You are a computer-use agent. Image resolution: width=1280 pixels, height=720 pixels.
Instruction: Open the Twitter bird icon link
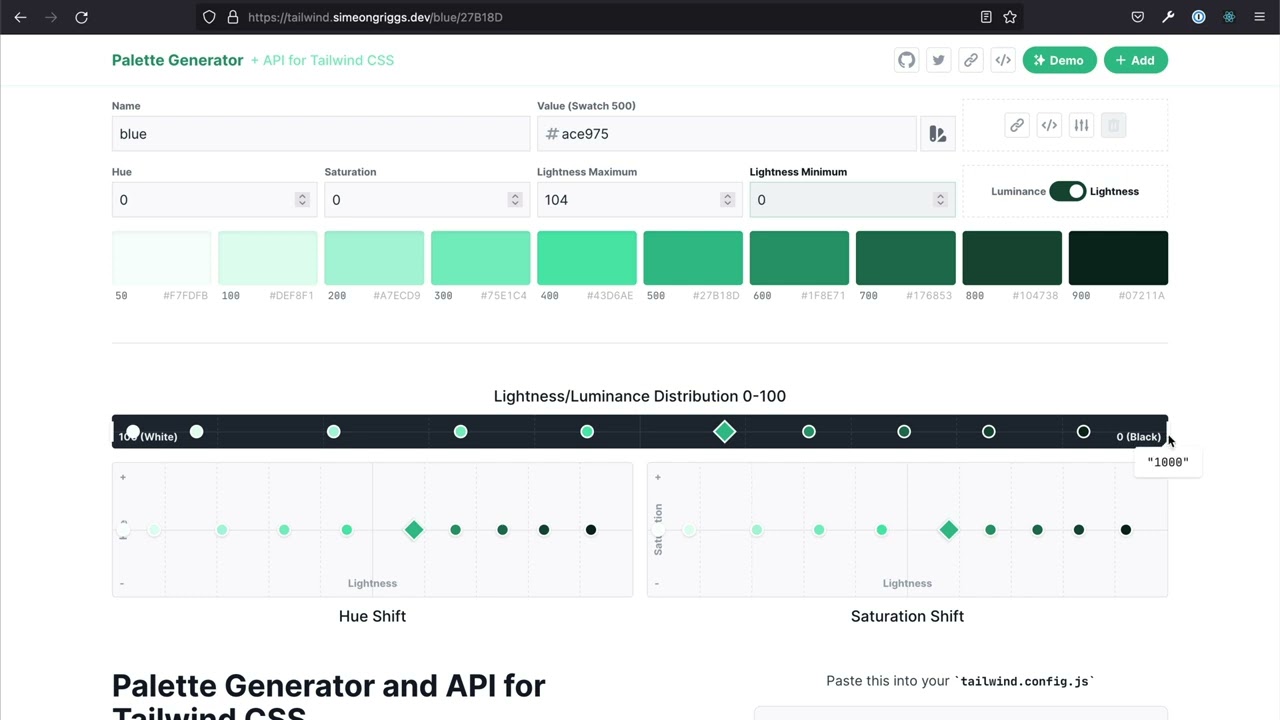tap(938, 60)
